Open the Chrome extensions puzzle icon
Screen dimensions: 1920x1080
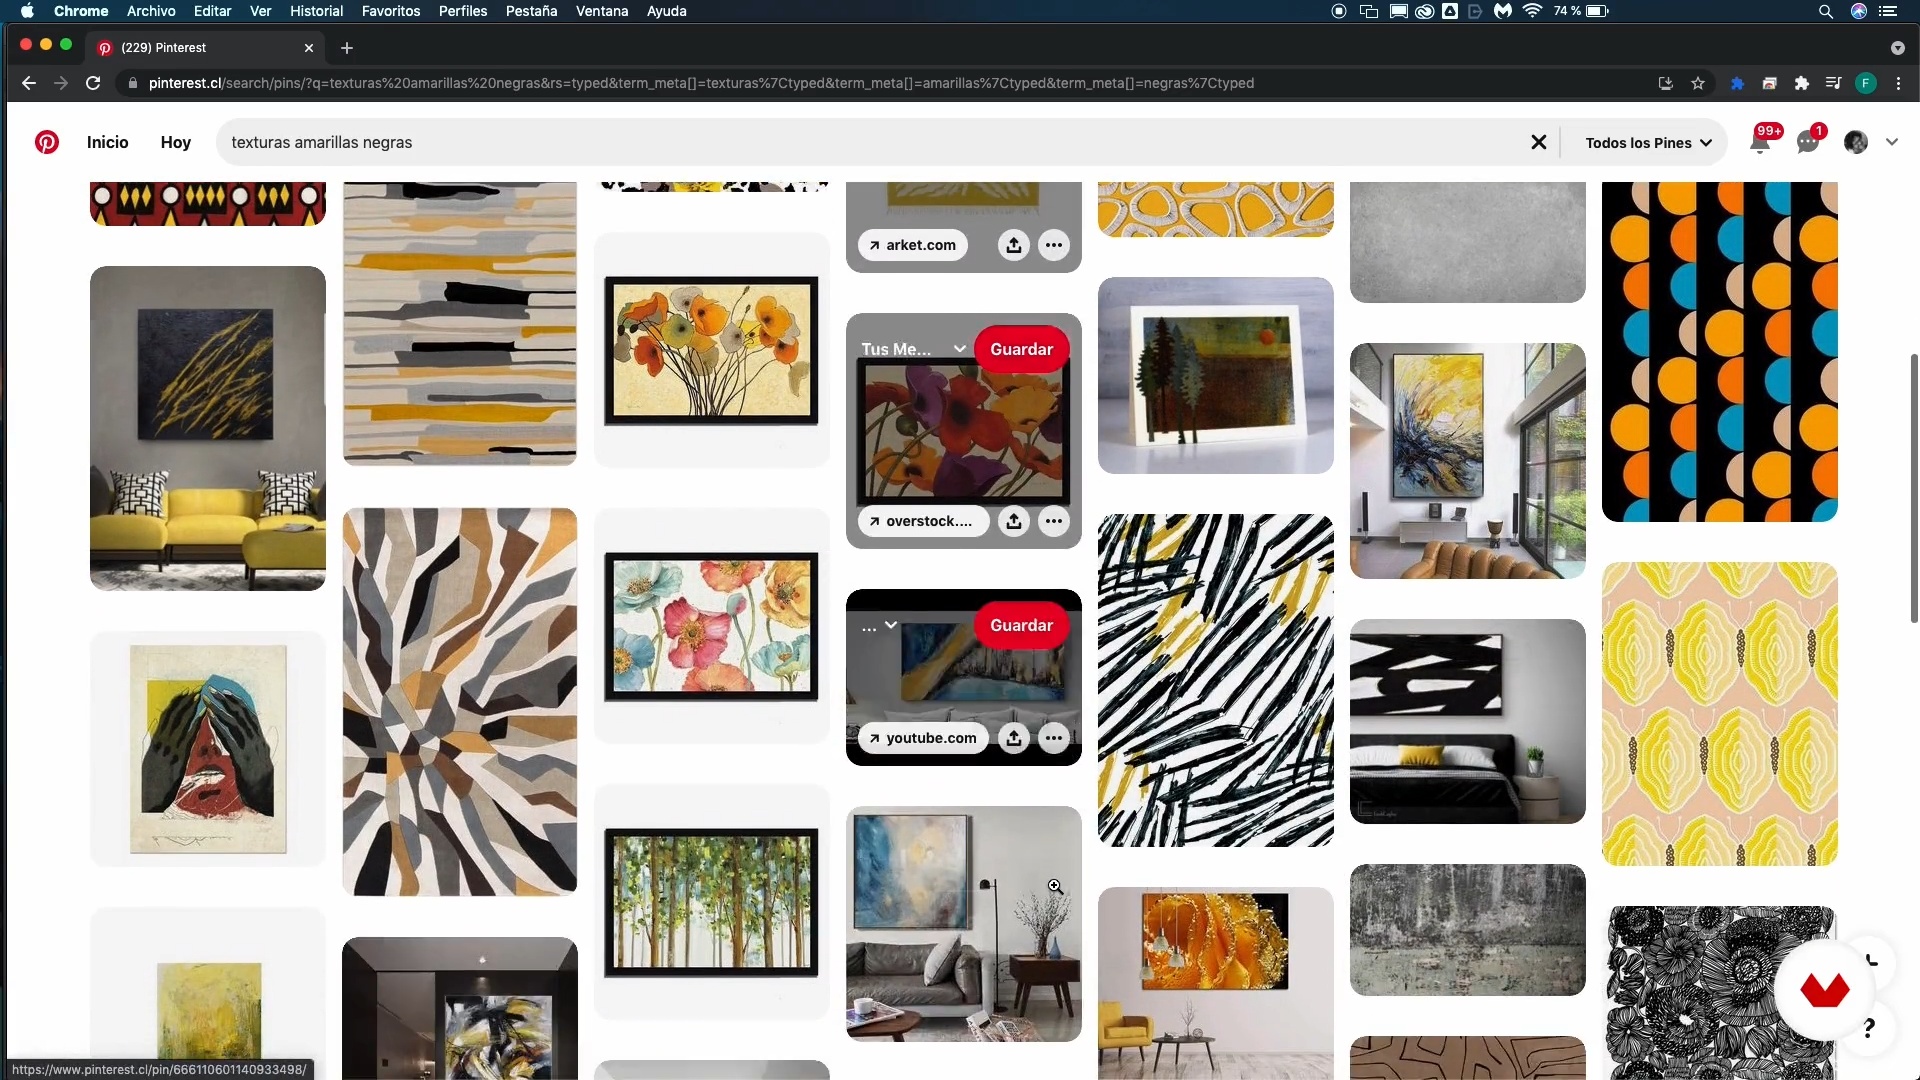pyautogui.click(x=1802, y=83)
